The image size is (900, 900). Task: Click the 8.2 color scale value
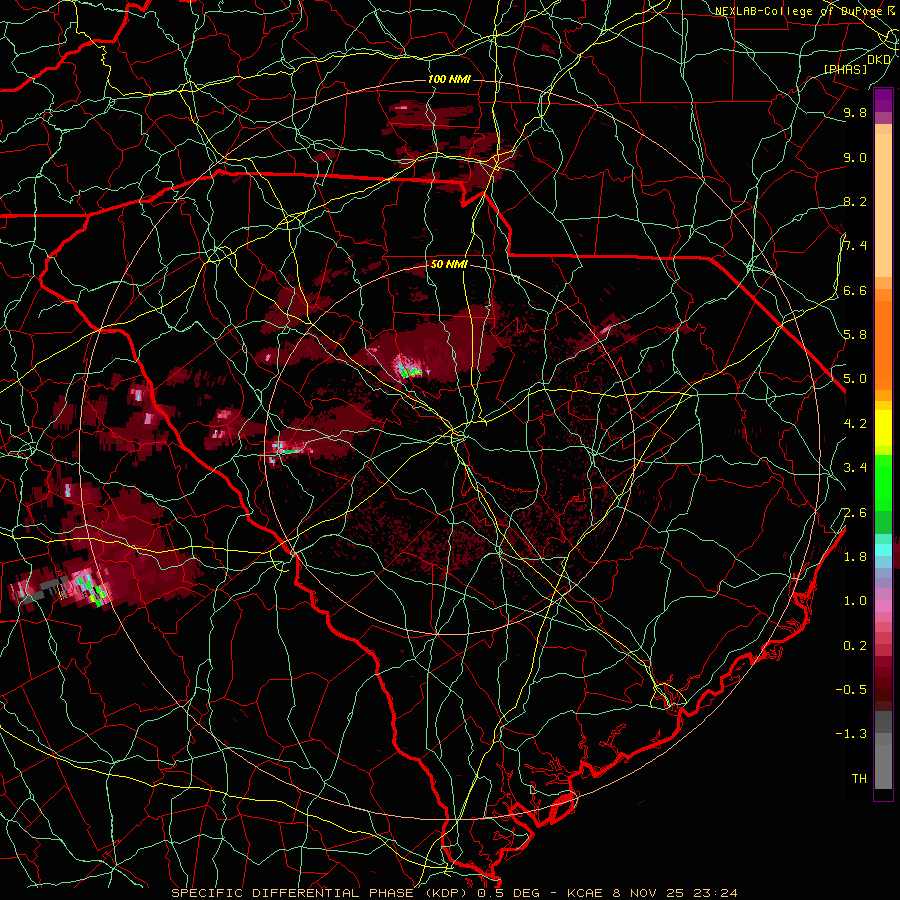(855, 201)
